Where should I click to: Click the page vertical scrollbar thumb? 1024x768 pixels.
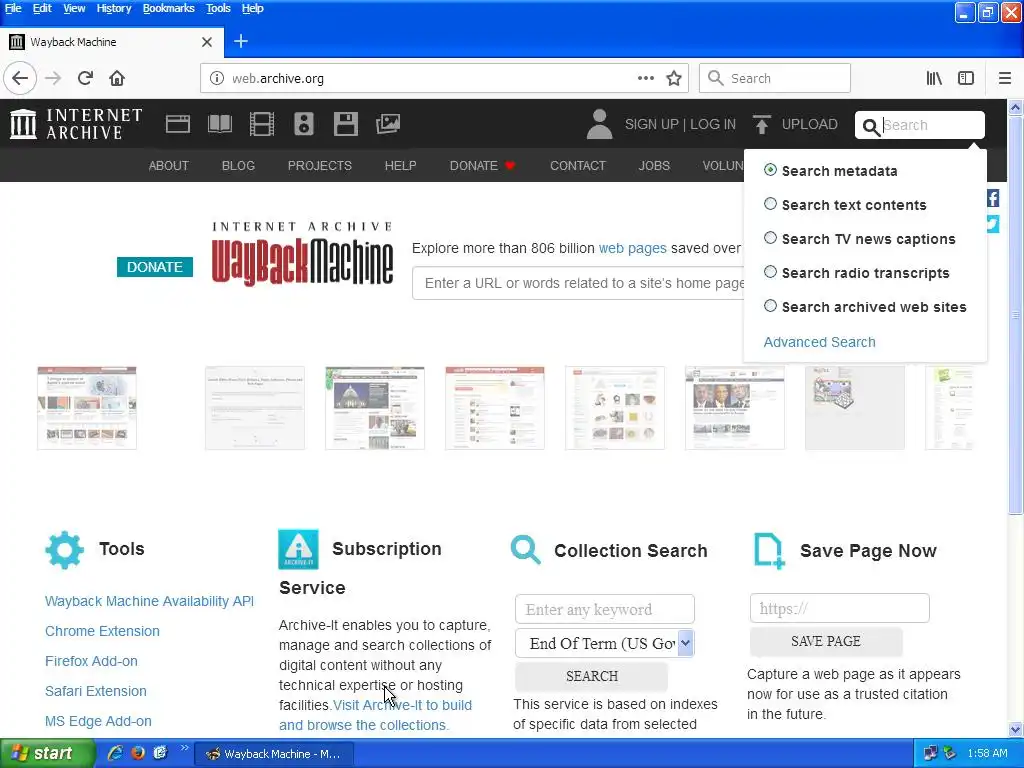pos(1016,313)
